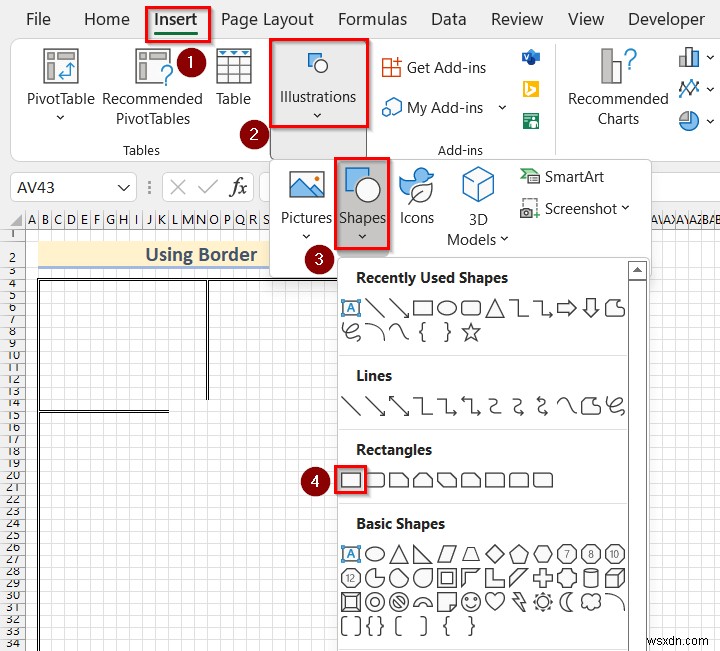Select the Rectangle shape under Rectangles
The image size is (720, 651).
351,480
